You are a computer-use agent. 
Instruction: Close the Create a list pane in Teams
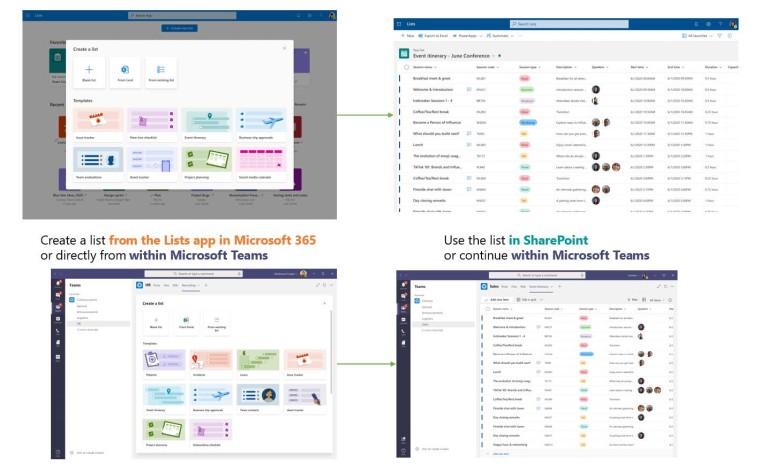pos(325,303)
